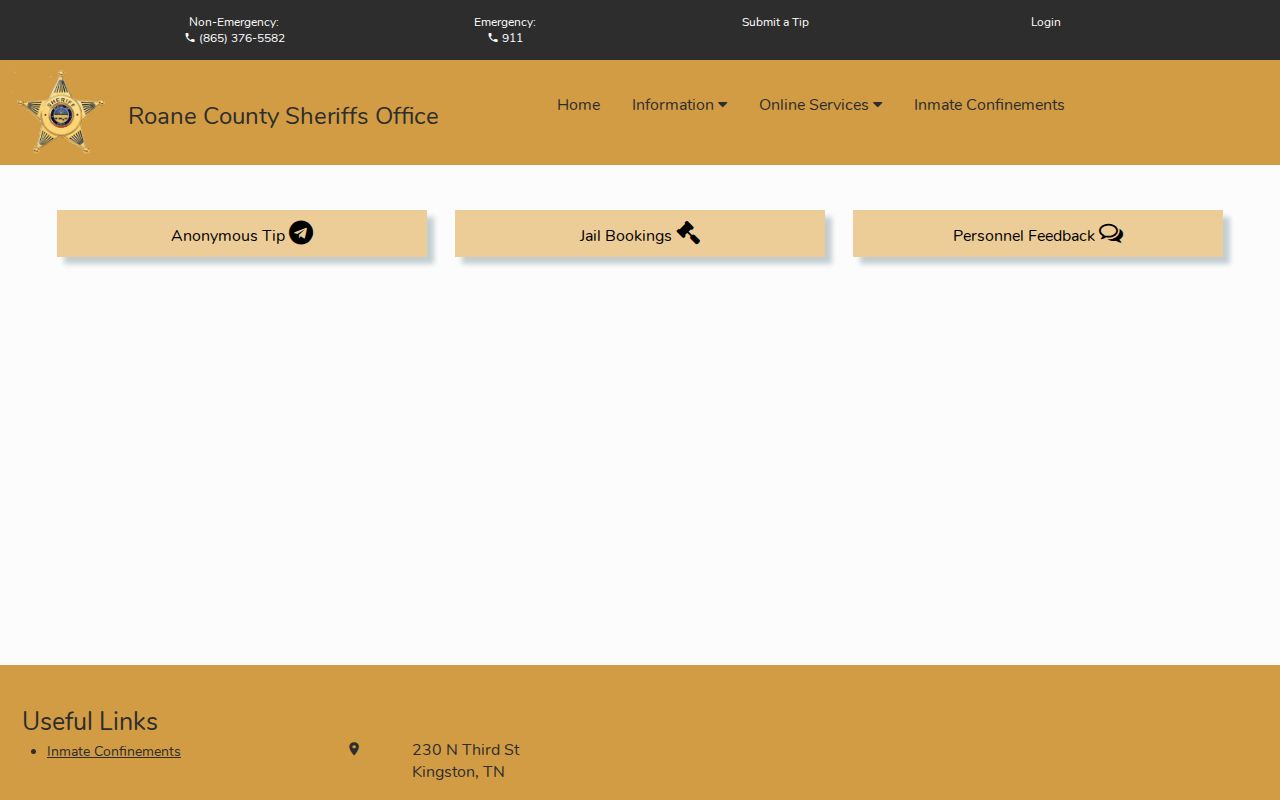Click the Useful Links heading
This screenshot has height=800, width=1280.
tap(90, 721)
